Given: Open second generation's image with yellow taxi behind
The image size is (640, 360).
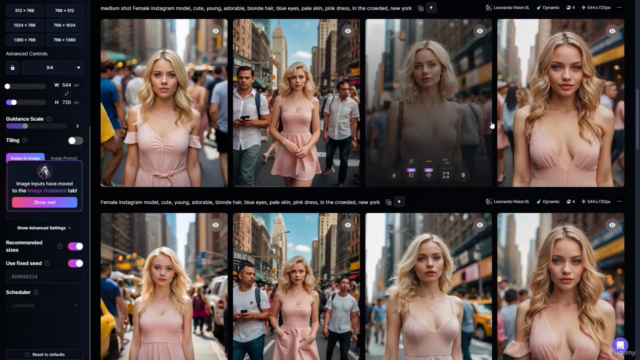Looking at the screenshot, I should pos(428,286).
